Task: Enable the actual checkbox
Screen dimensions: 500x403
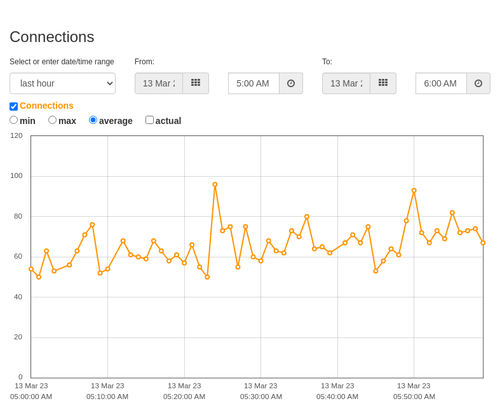Action: (x=150, y=120)
